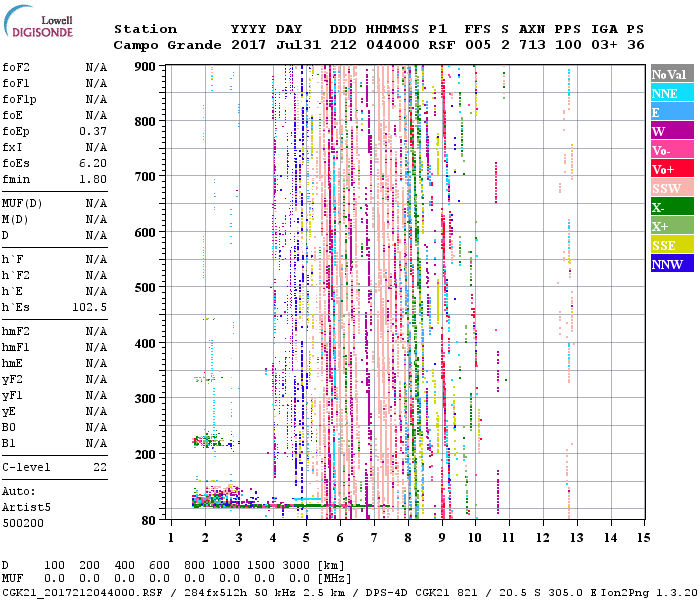Image resolution: width=700 pixels, height=600 pixels.
Task: Select the E blue legend entry
Action: click(x=671, y=112)
